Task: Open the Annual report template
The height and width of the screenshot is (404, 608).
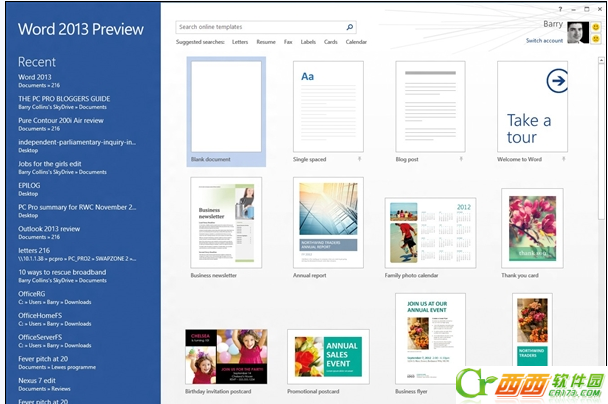Action: pos(328,223)
